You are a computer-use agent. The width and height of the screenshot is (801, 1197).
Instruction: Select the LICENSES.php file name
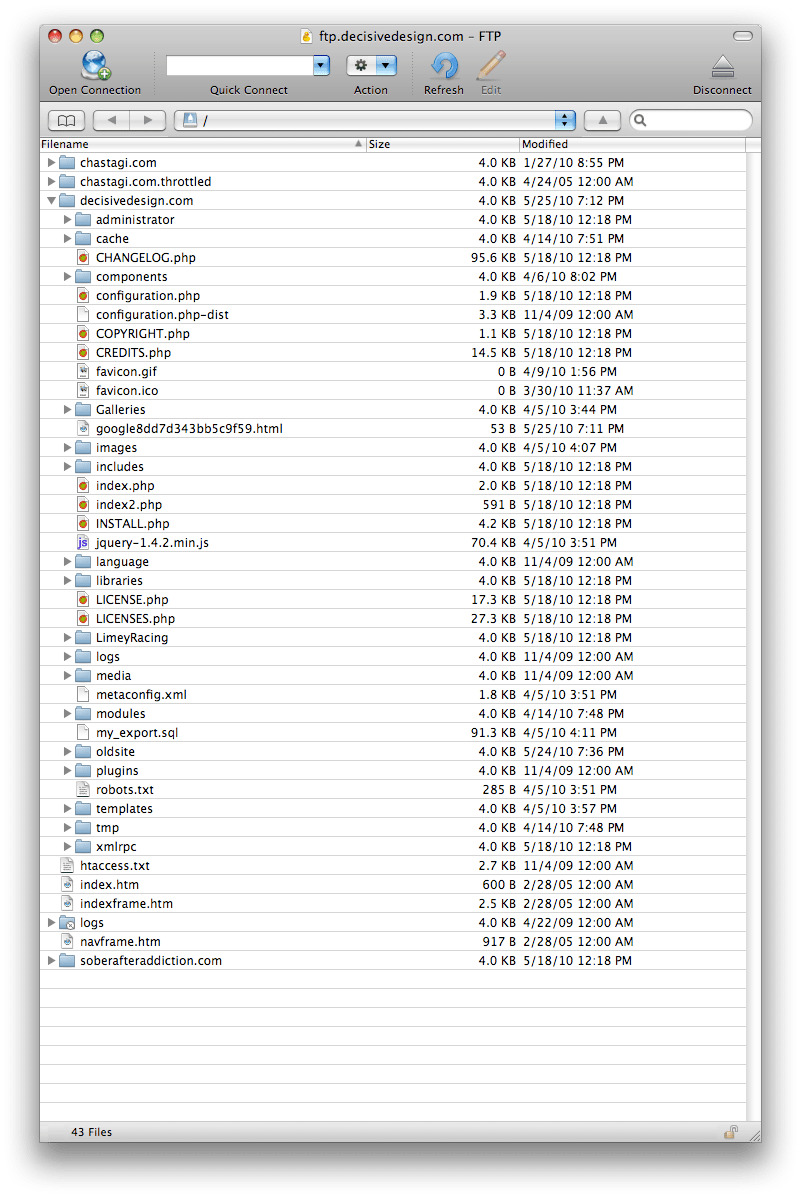tap(135, 619)
